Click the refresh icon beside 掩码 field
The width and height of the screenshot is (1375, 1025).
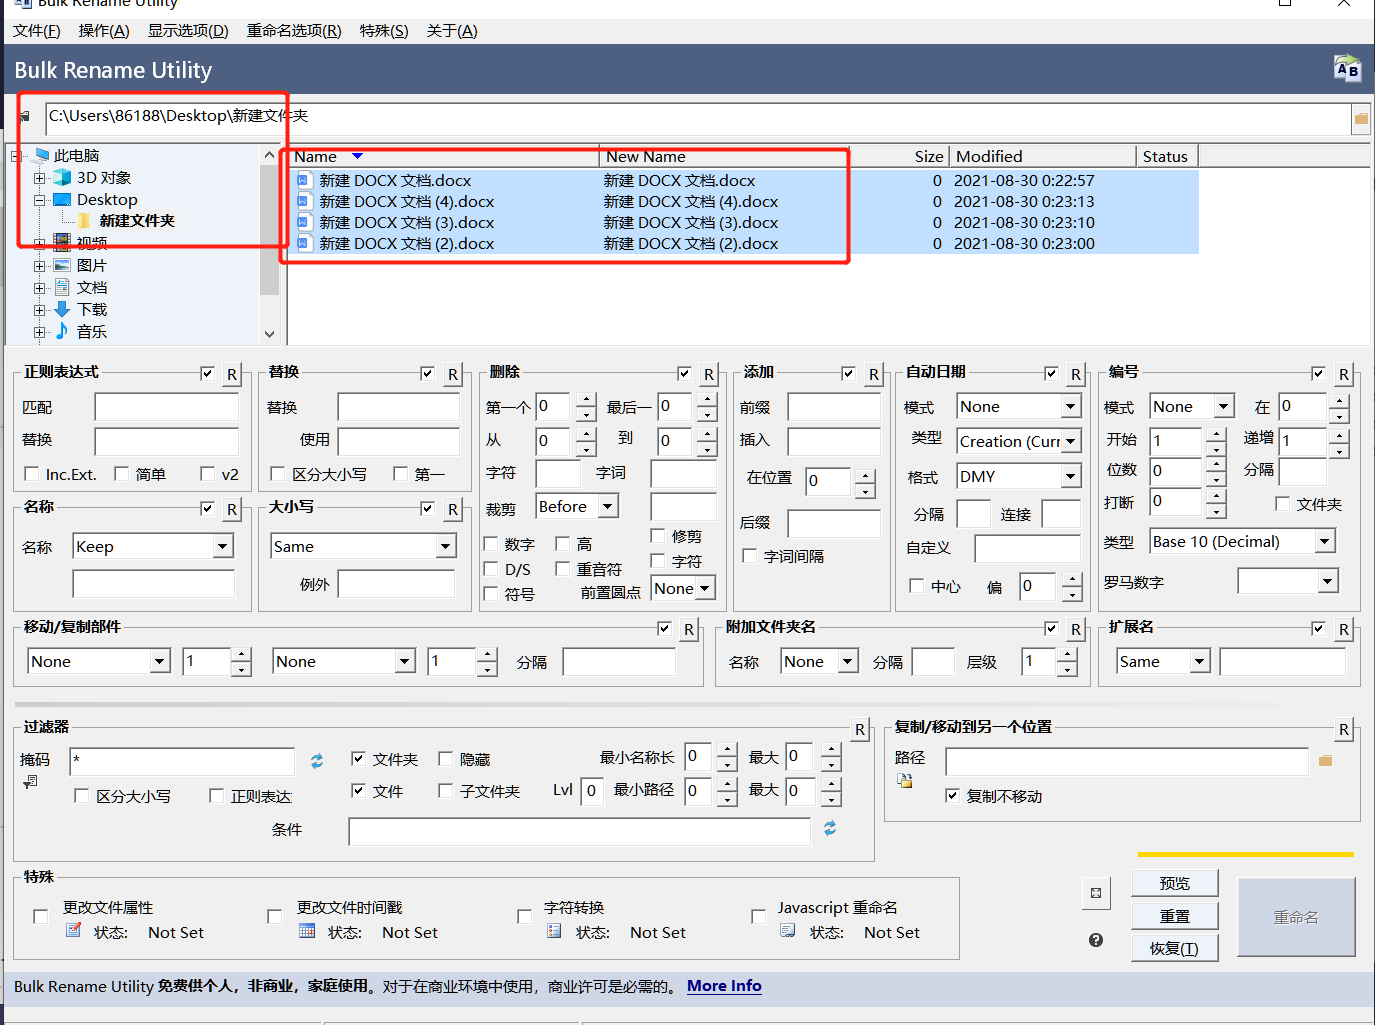pyautogui.click(x=317, y=761)
